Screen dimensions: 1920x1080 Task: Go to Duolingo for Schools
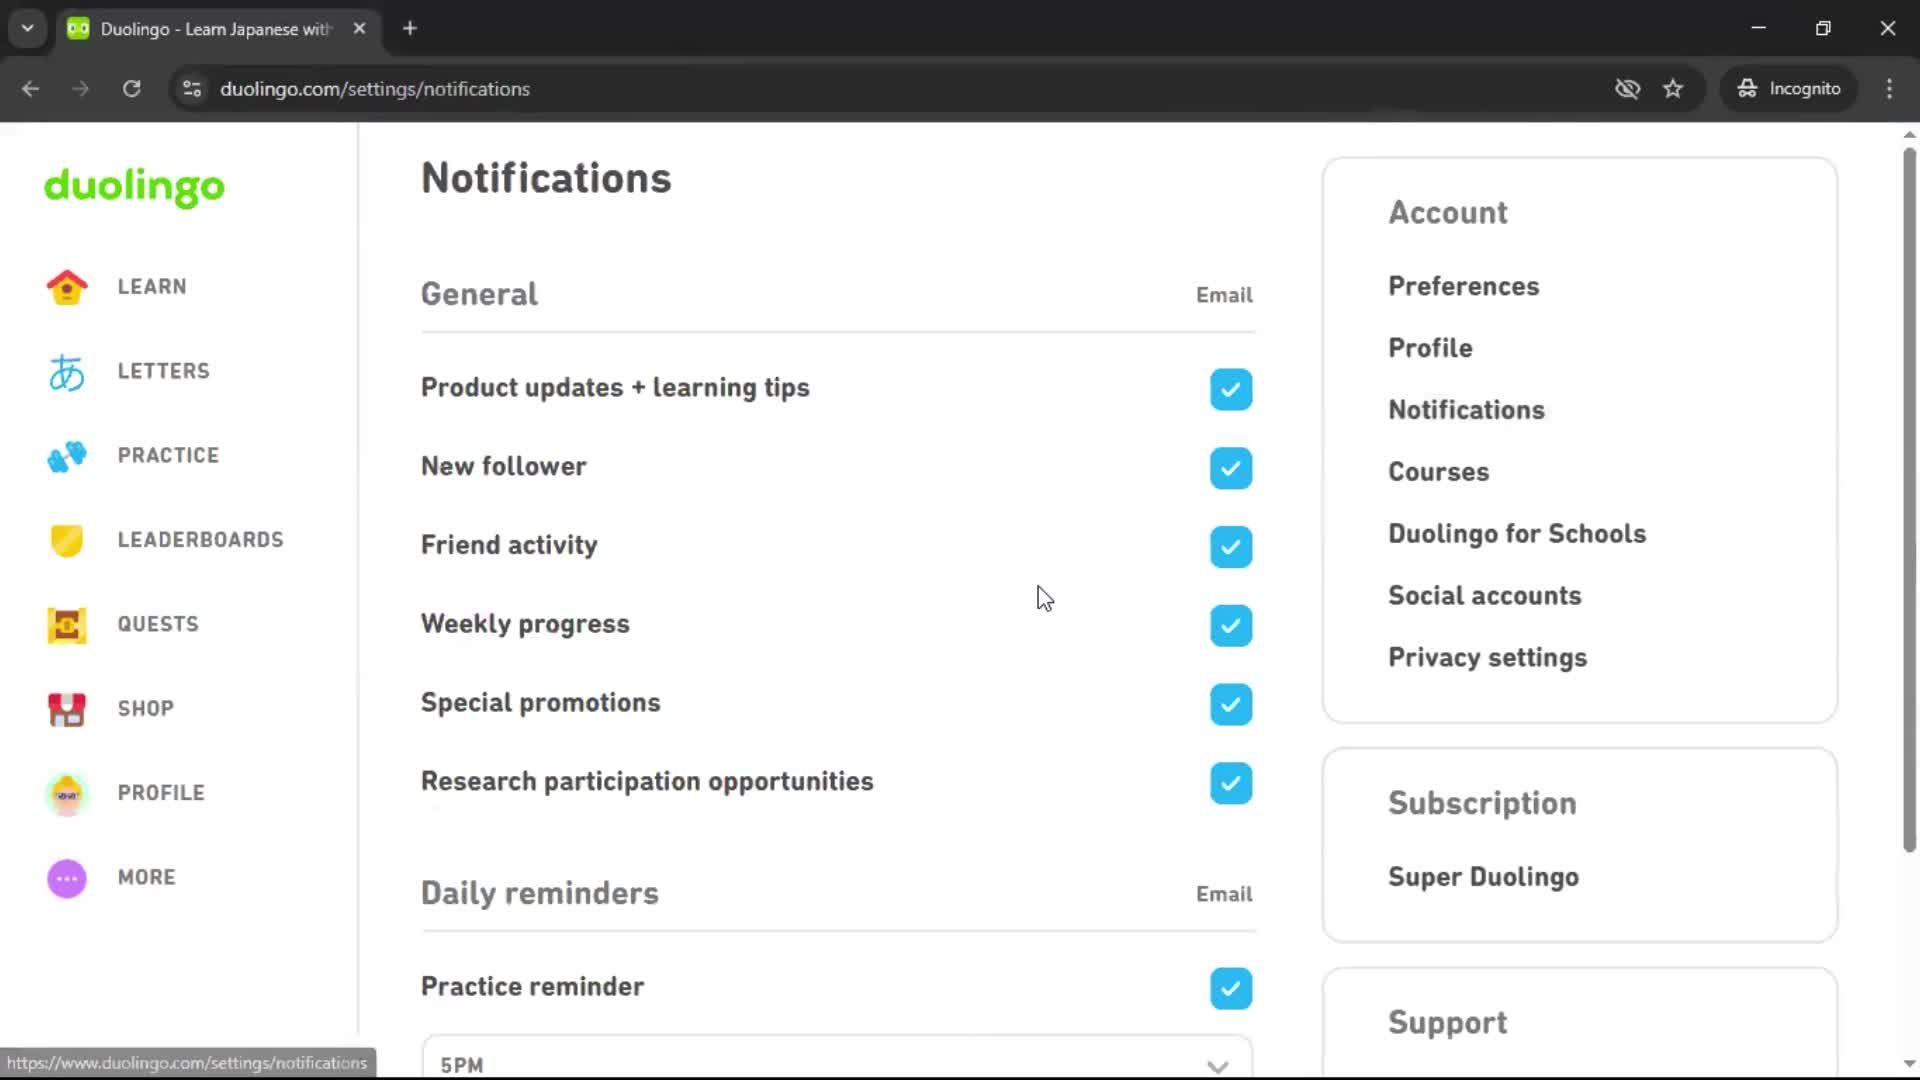pos(1517,533)
